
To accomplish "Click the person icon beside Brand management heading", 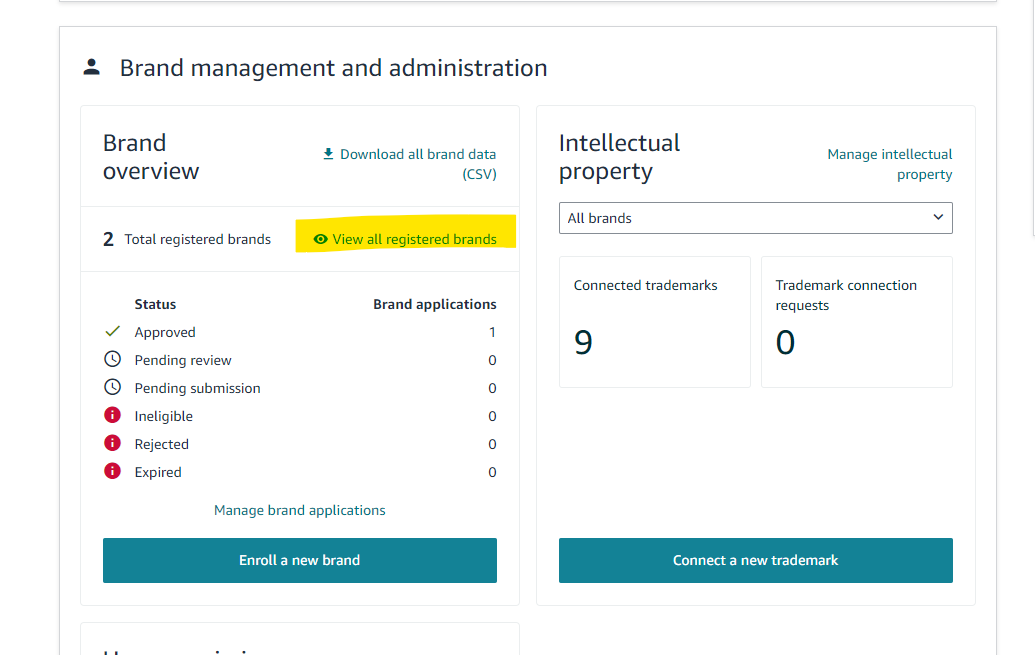I will [x=92, y=67].
